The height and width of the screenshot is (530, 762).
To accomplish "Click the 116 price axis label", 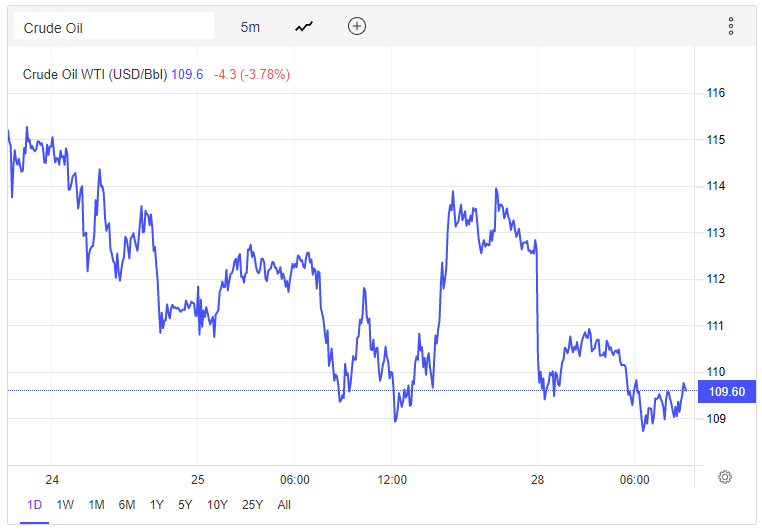I will tap(715, 93).
